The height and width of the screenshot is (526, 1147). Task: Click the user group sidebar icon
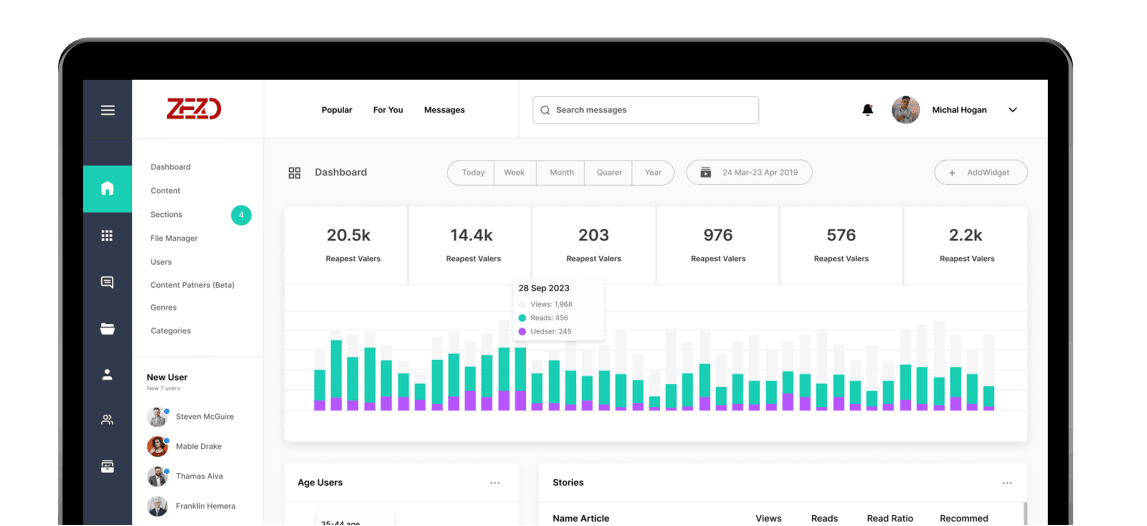(x=107, y=420)
